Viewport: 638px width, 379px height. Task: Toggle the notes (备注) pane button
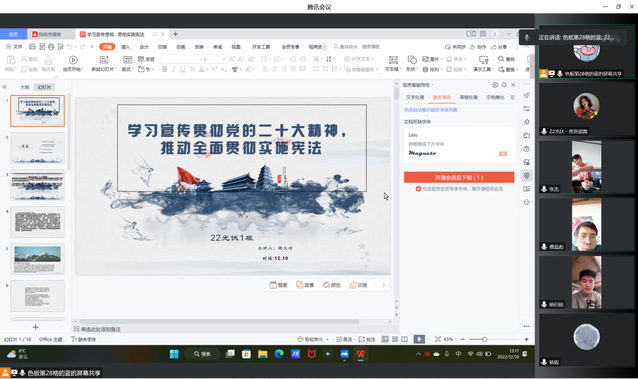(344, 339)
